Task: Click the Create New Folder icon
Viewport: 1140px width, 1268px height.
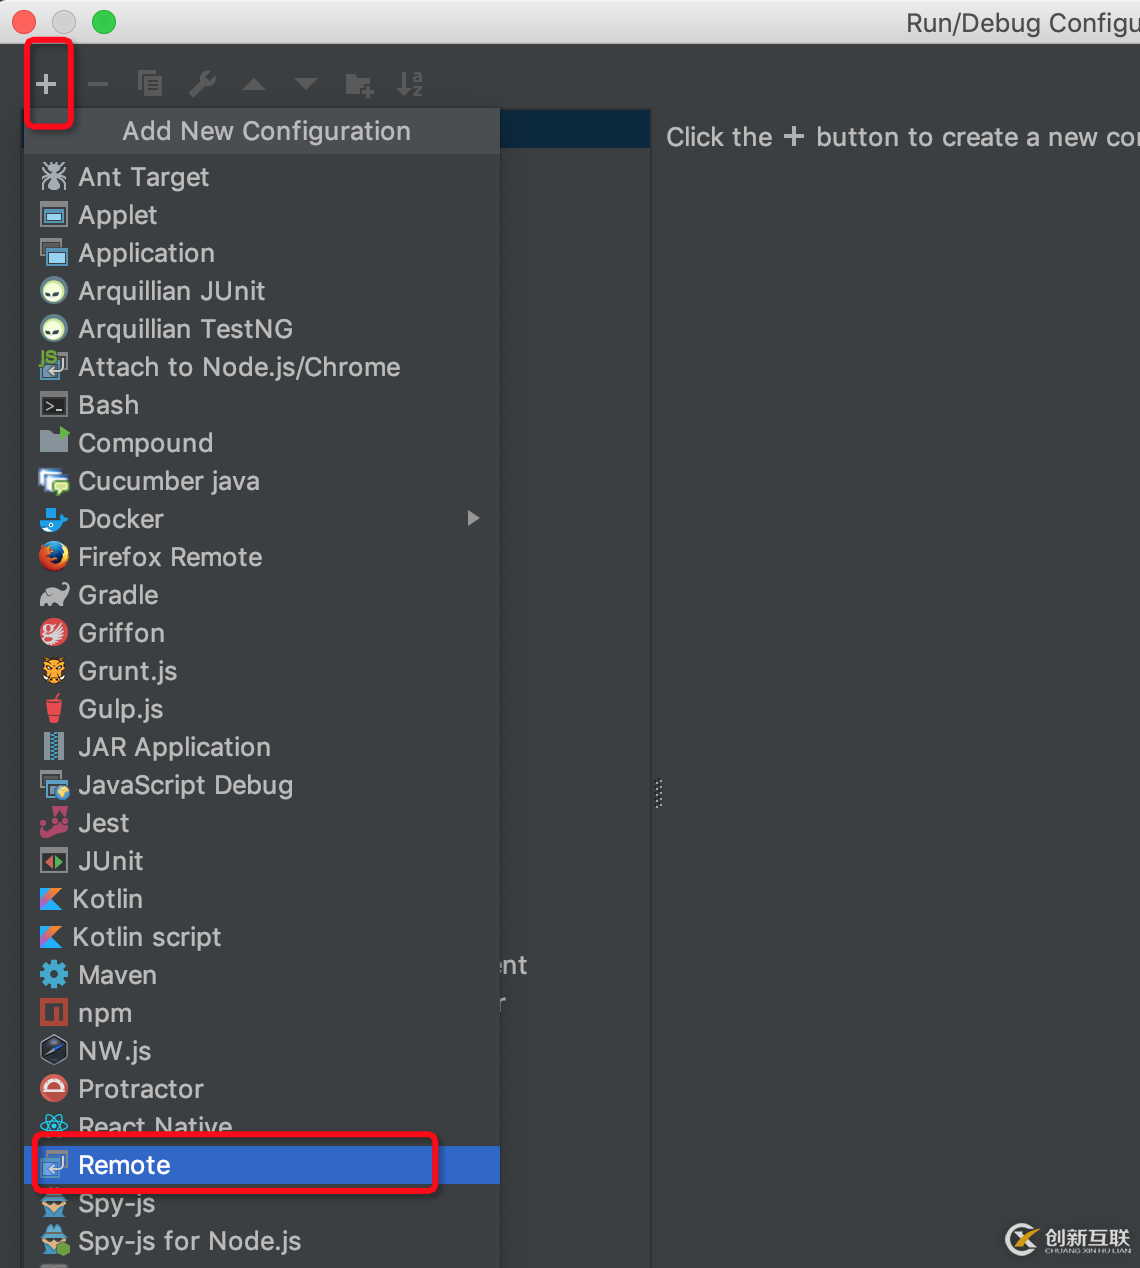Action: (x=359, y=85)
